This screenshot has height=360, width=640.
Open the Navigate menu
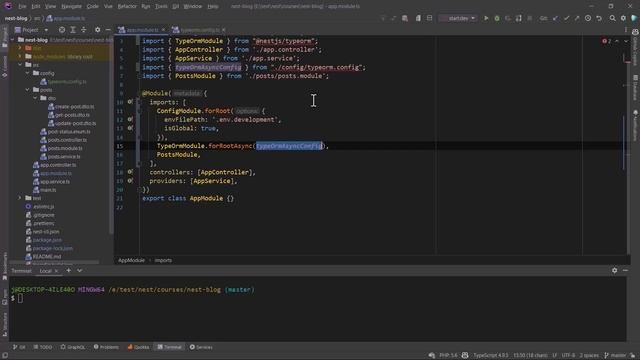tap(71, 6)
